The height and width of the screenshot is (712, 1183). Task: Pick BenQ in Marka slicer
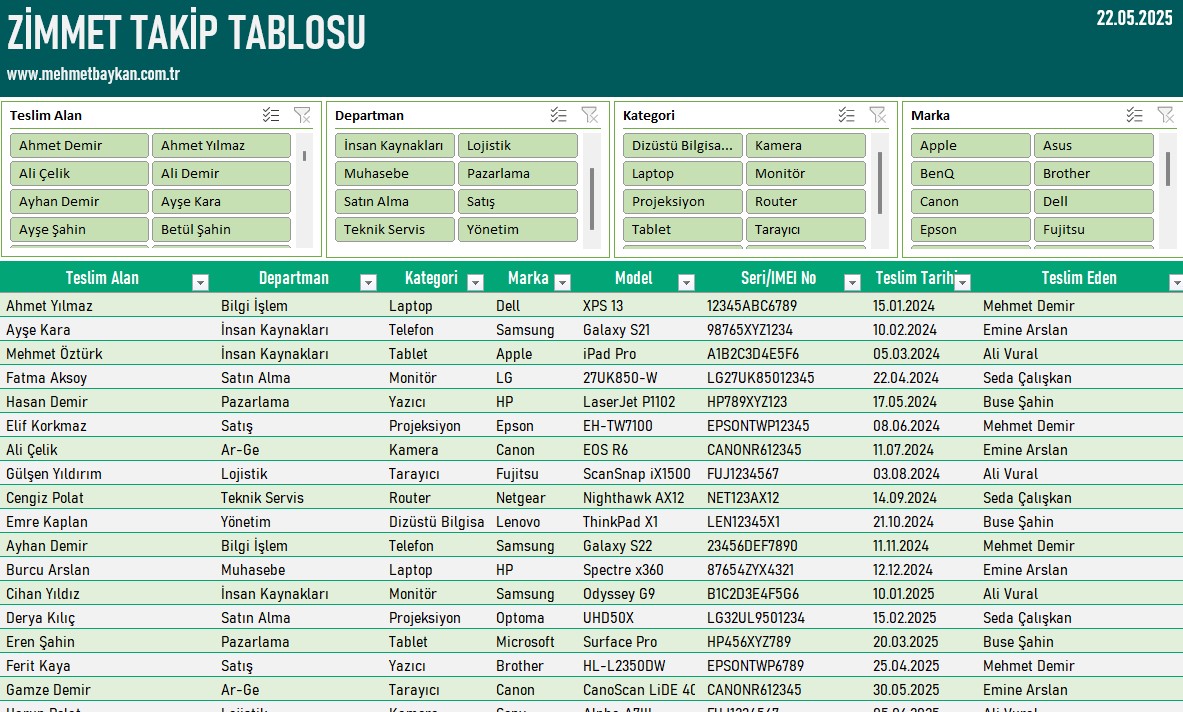click(971, 173)
